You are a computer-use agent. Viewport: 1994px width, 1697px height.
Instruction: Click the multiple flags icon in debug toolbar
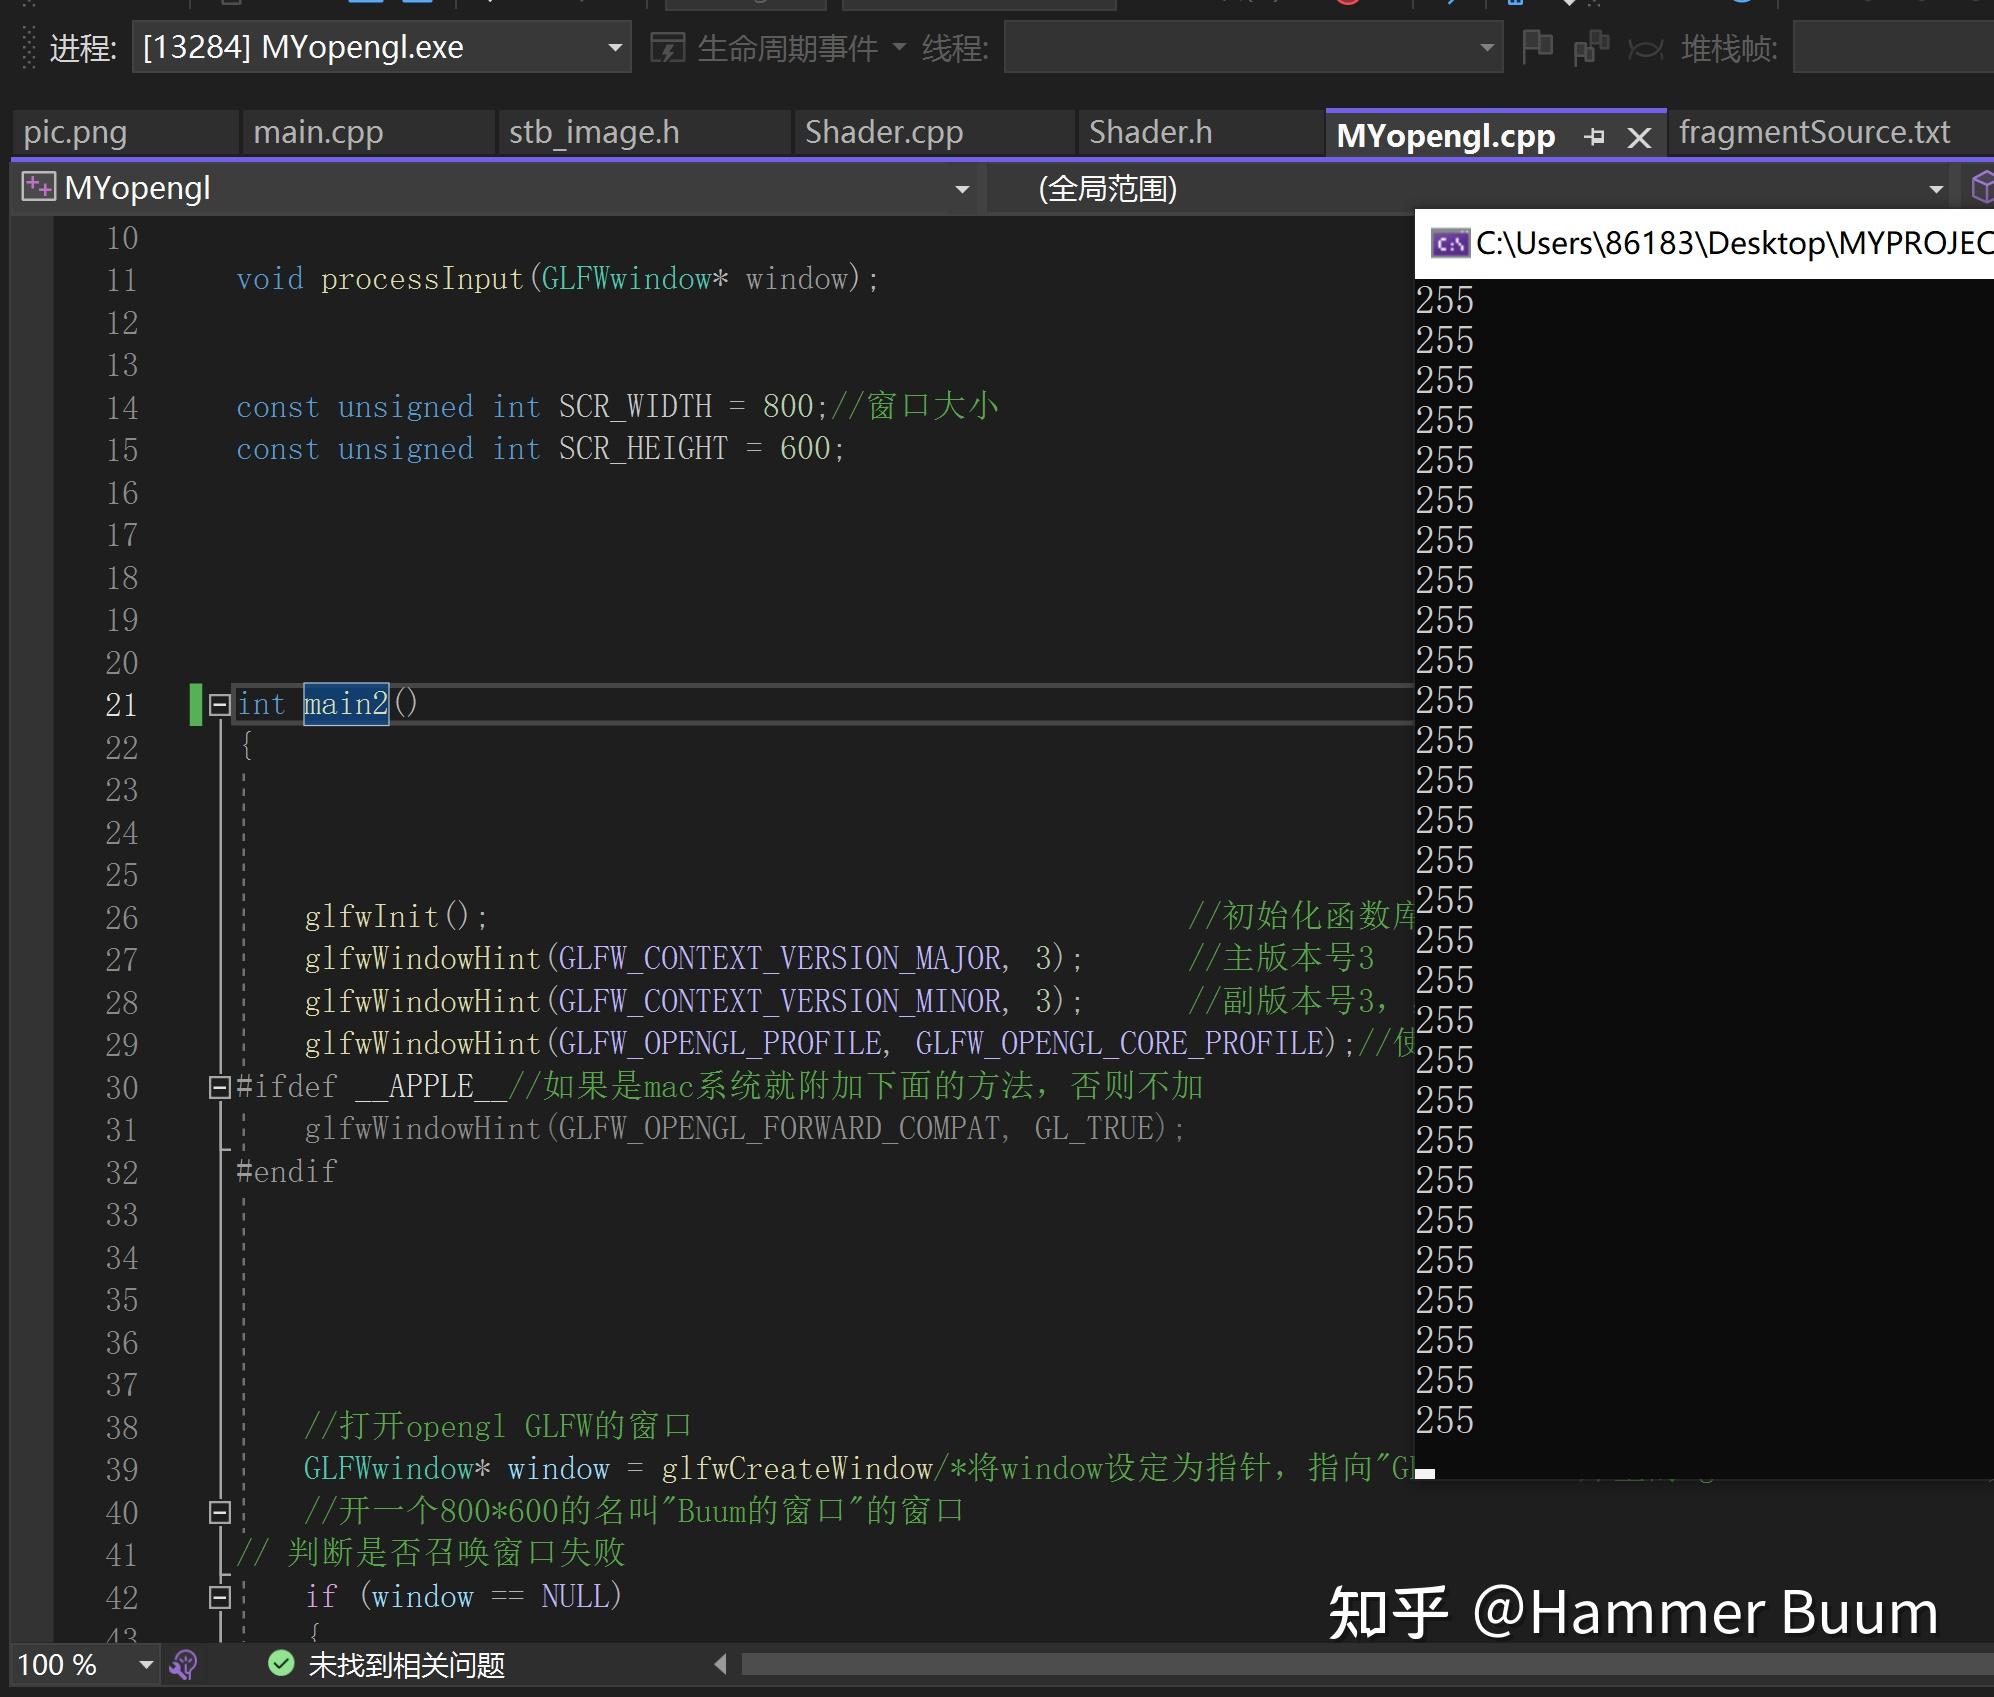[x=1590, y=45]
